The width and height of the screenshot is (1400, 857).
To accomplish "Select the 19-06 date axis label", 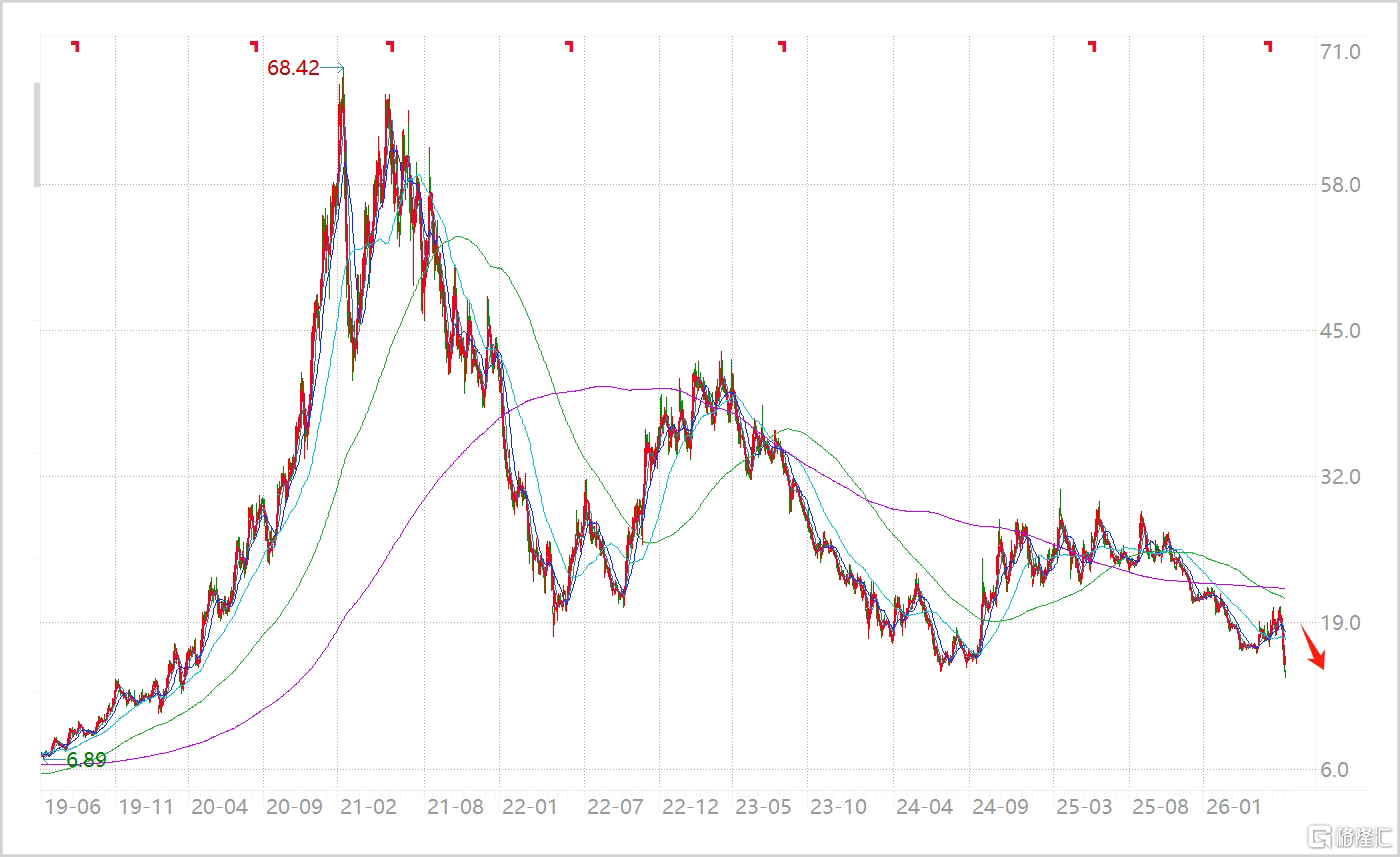I will pos(73,806).
